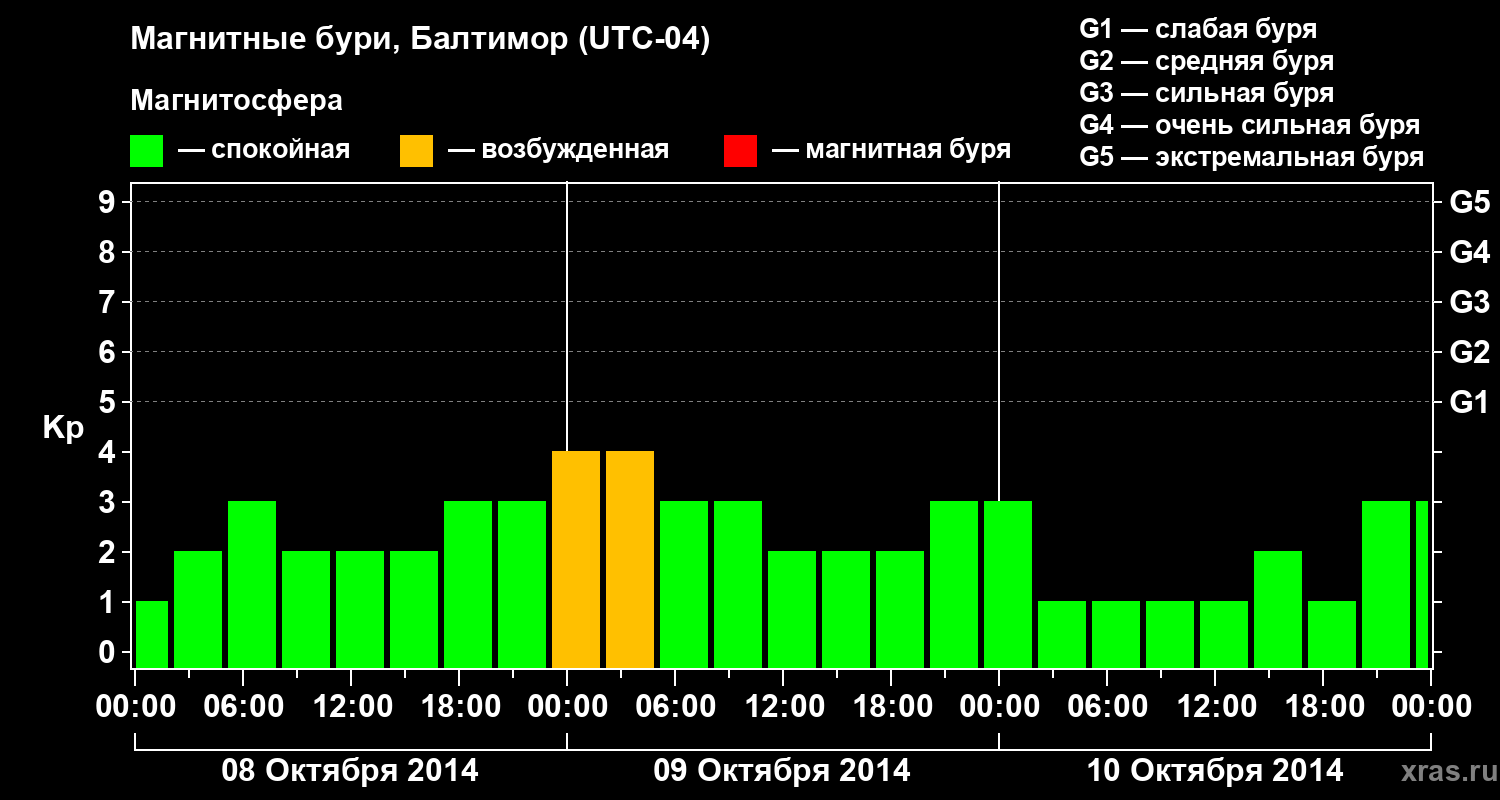Image resolution: width=1500 pixels, height=800 pixels.
Task: Click the green «спокойная» legend swatch
Action: [147, 151]
